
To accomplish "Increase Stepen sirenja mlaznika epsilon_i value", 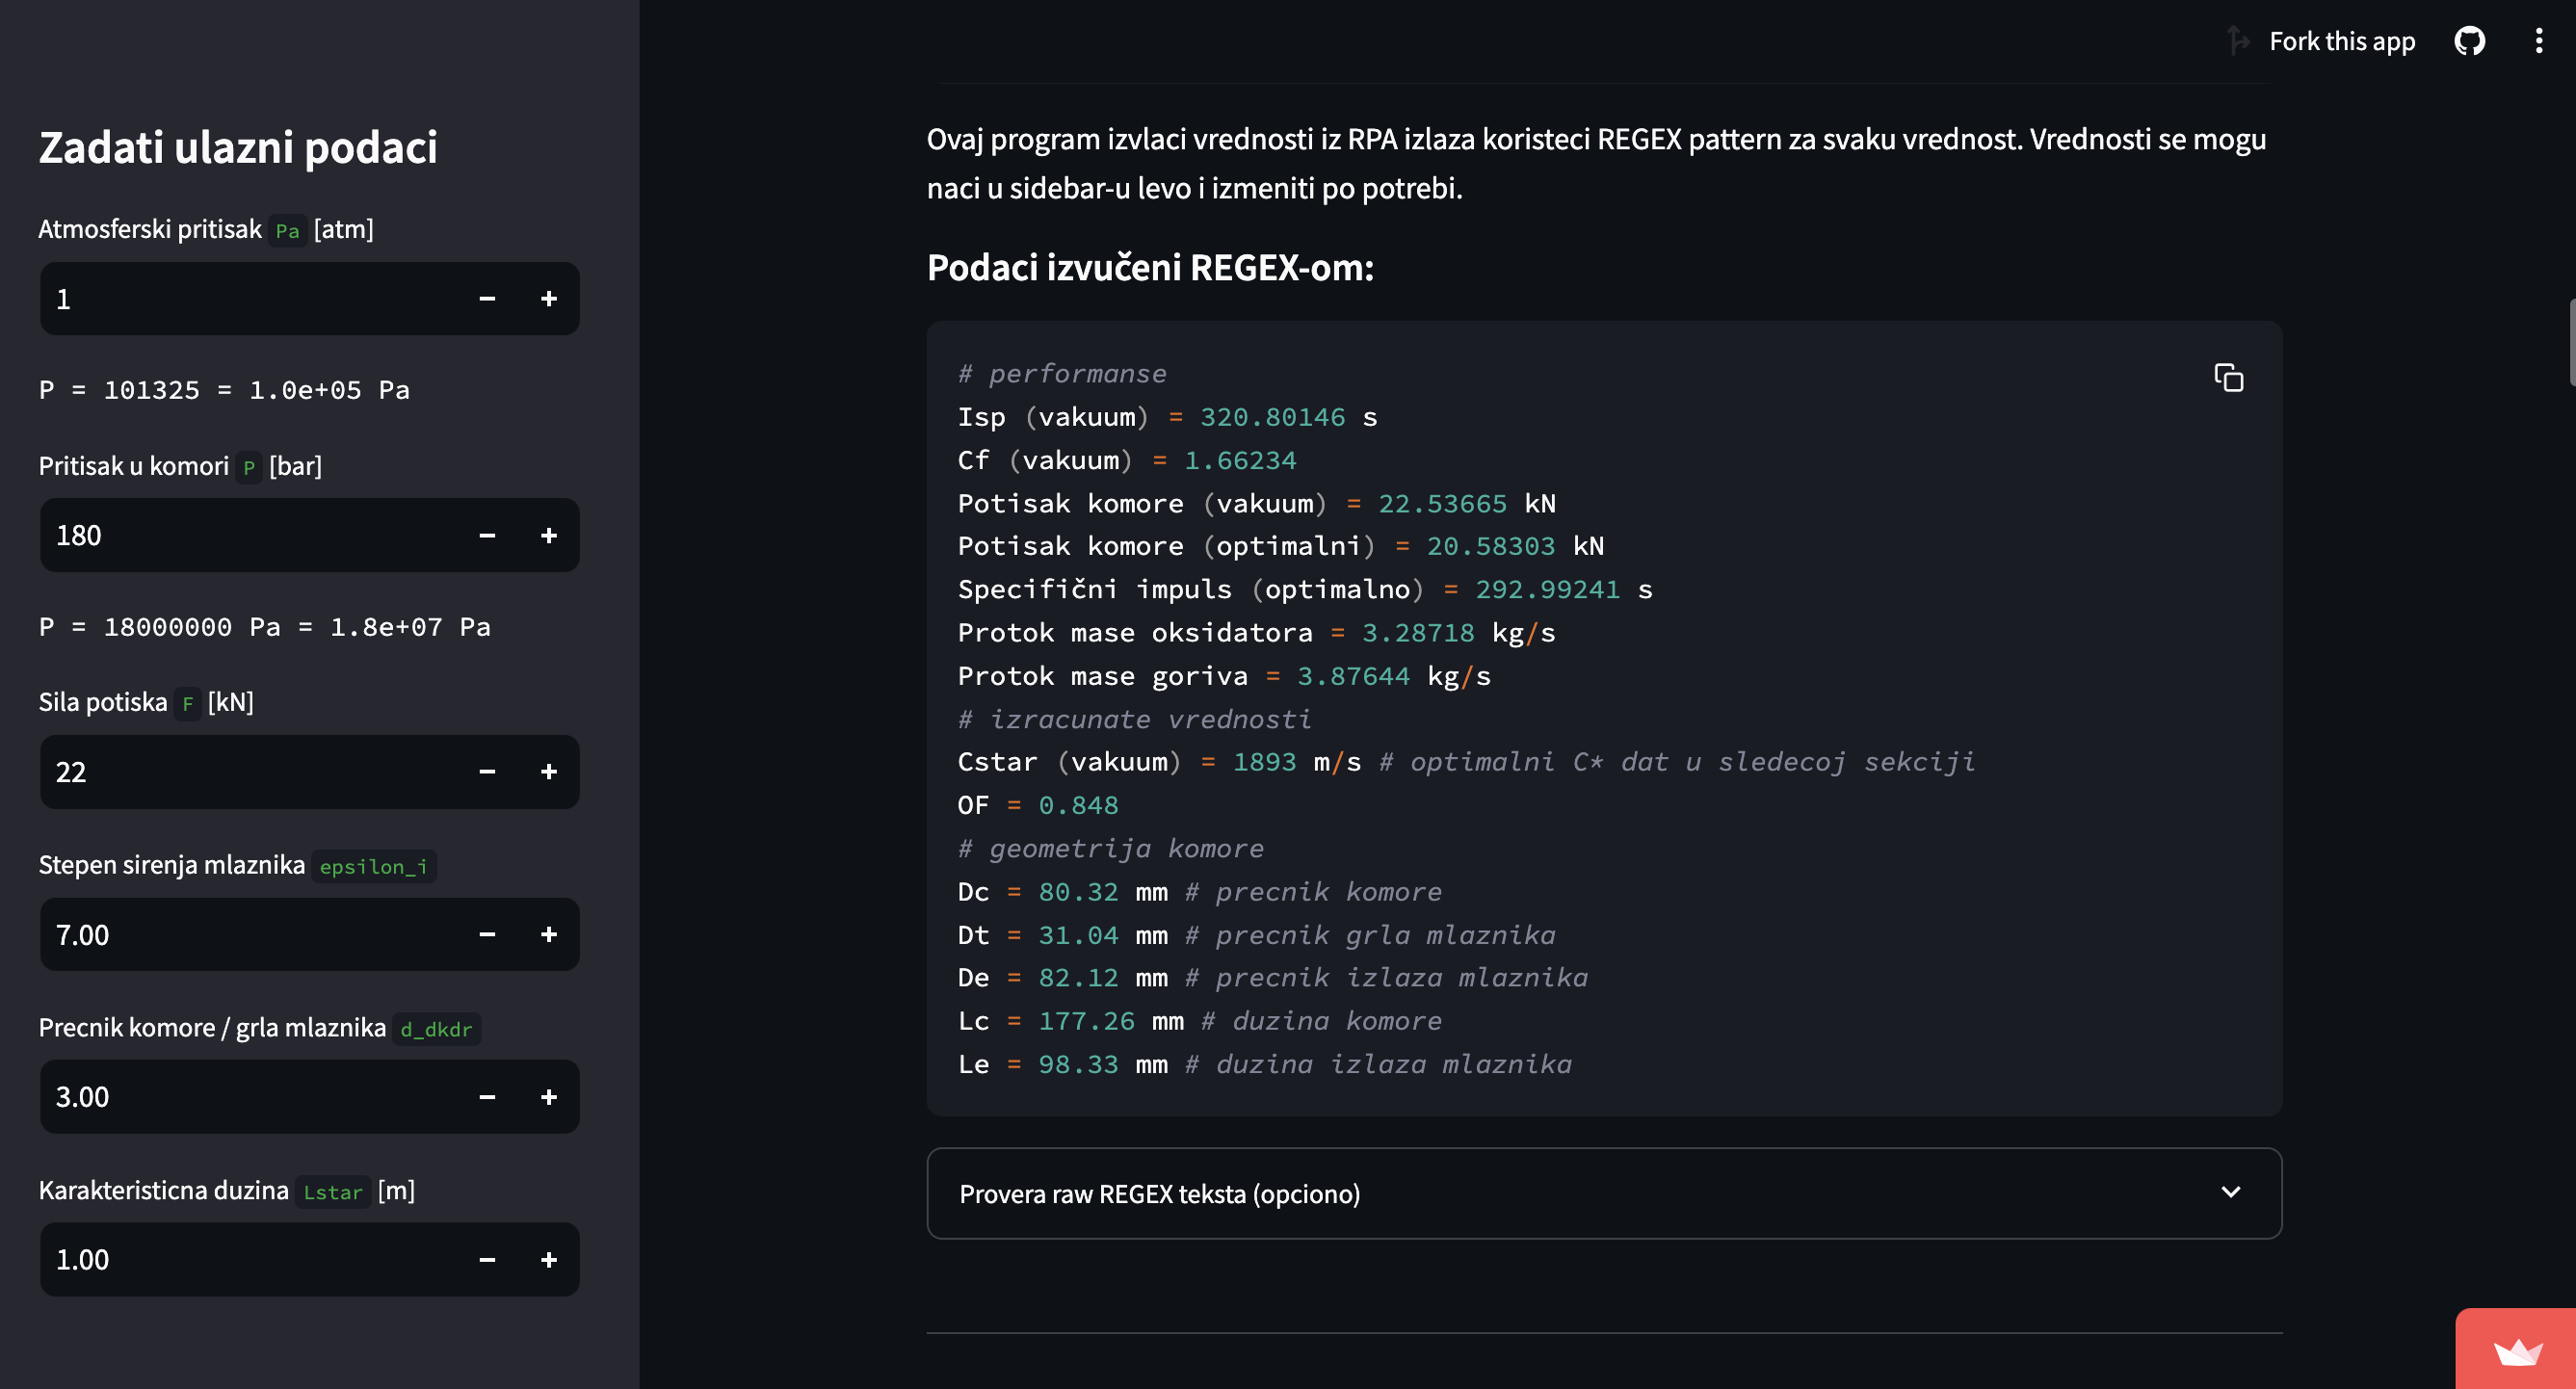I will click(x=549, y=934).
